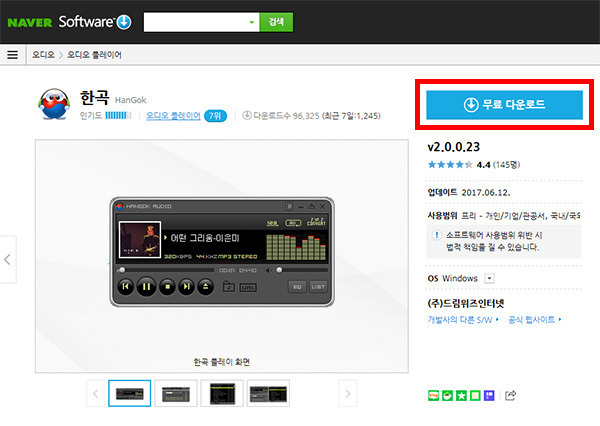The width and height of the screenshot is (600, 426).
Task: Select the third screenshot thumbnail
Action: [222, 393]
